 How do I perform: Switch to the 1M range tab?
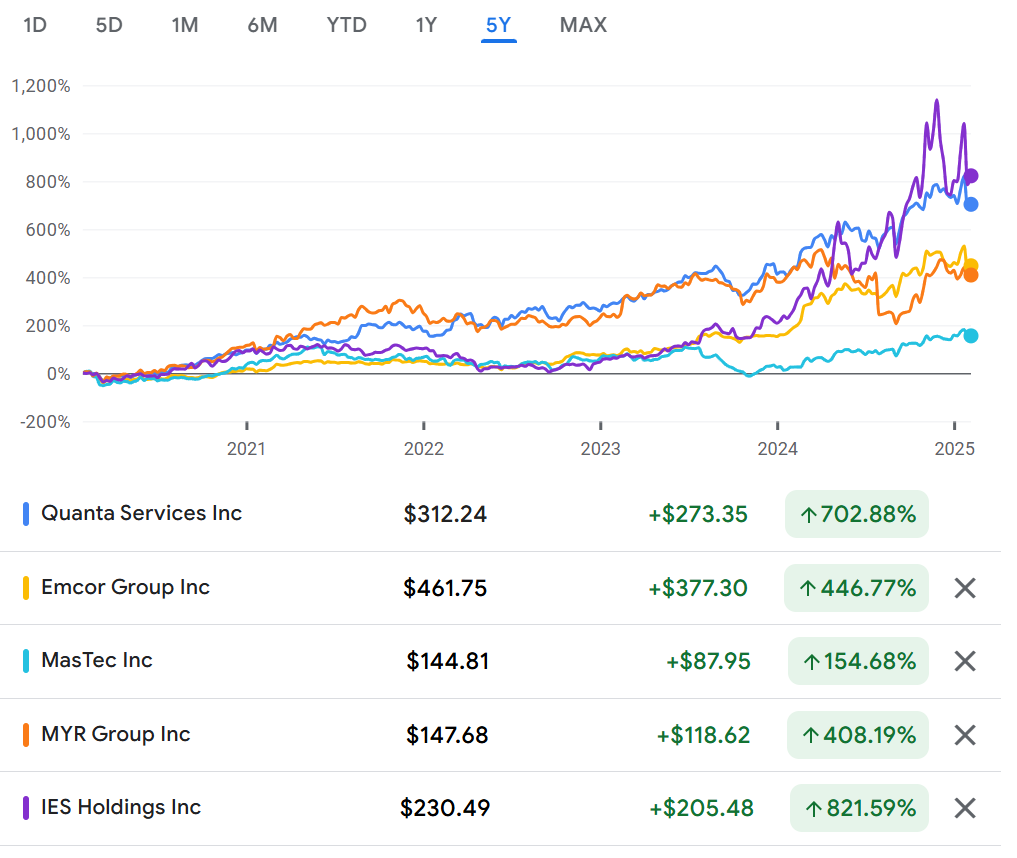[185, 25]
